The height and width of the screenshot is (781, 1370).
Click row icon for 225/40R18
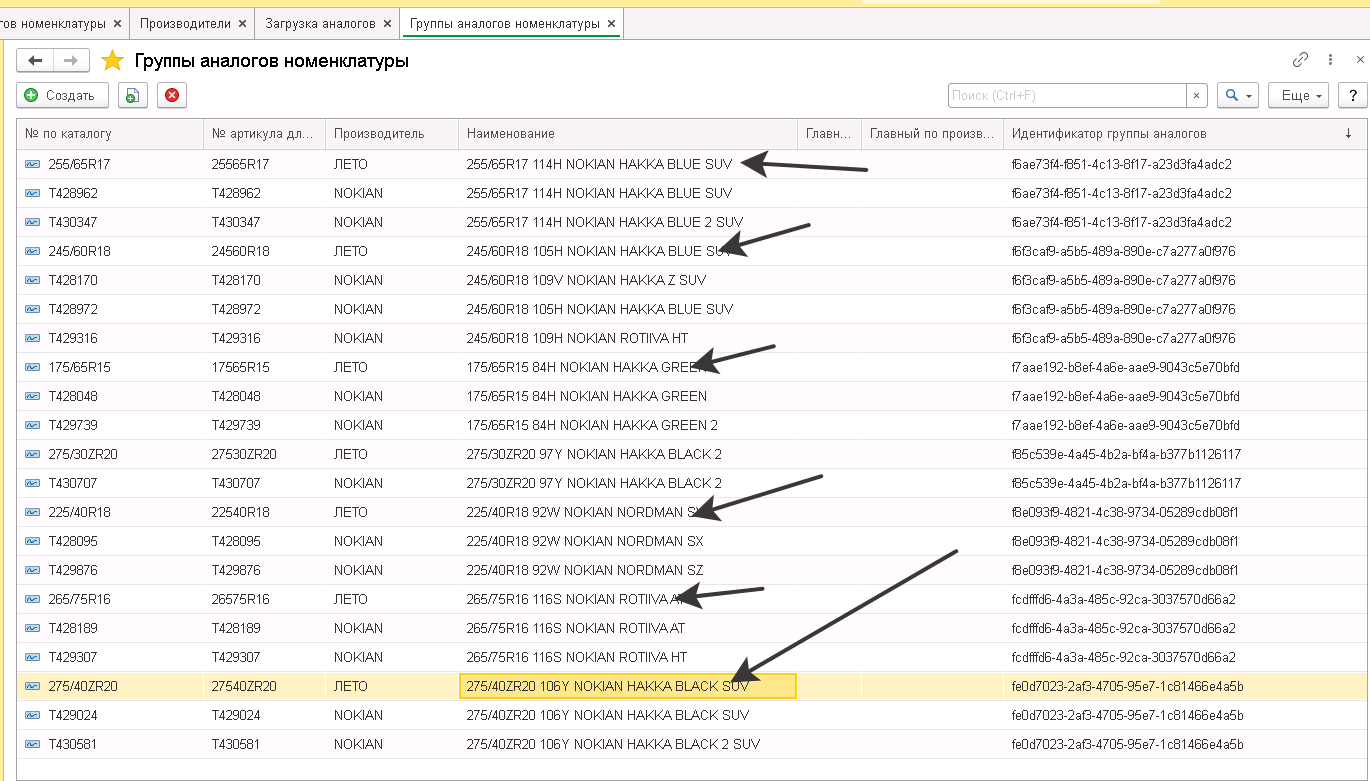pos(33,512)
